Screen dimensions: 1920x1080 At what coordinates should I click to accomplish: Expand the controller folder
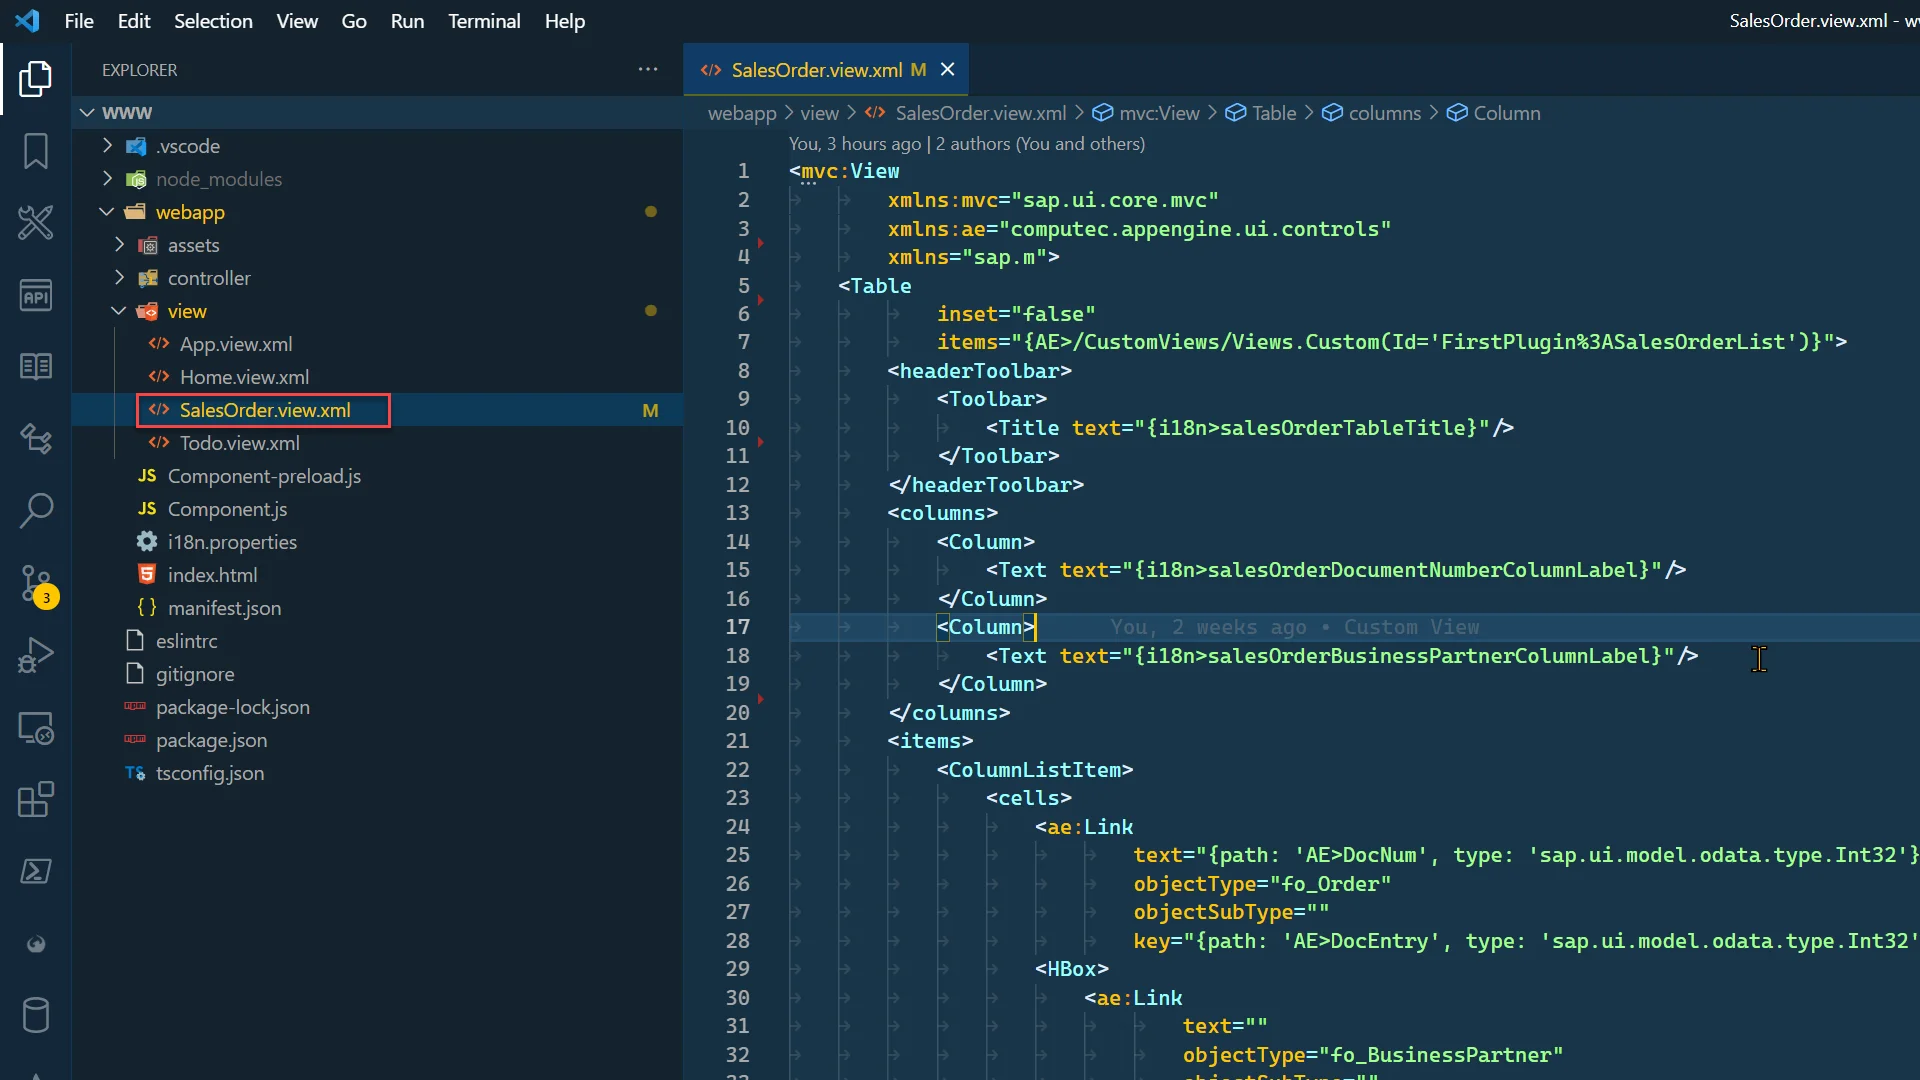coord(209,278)
